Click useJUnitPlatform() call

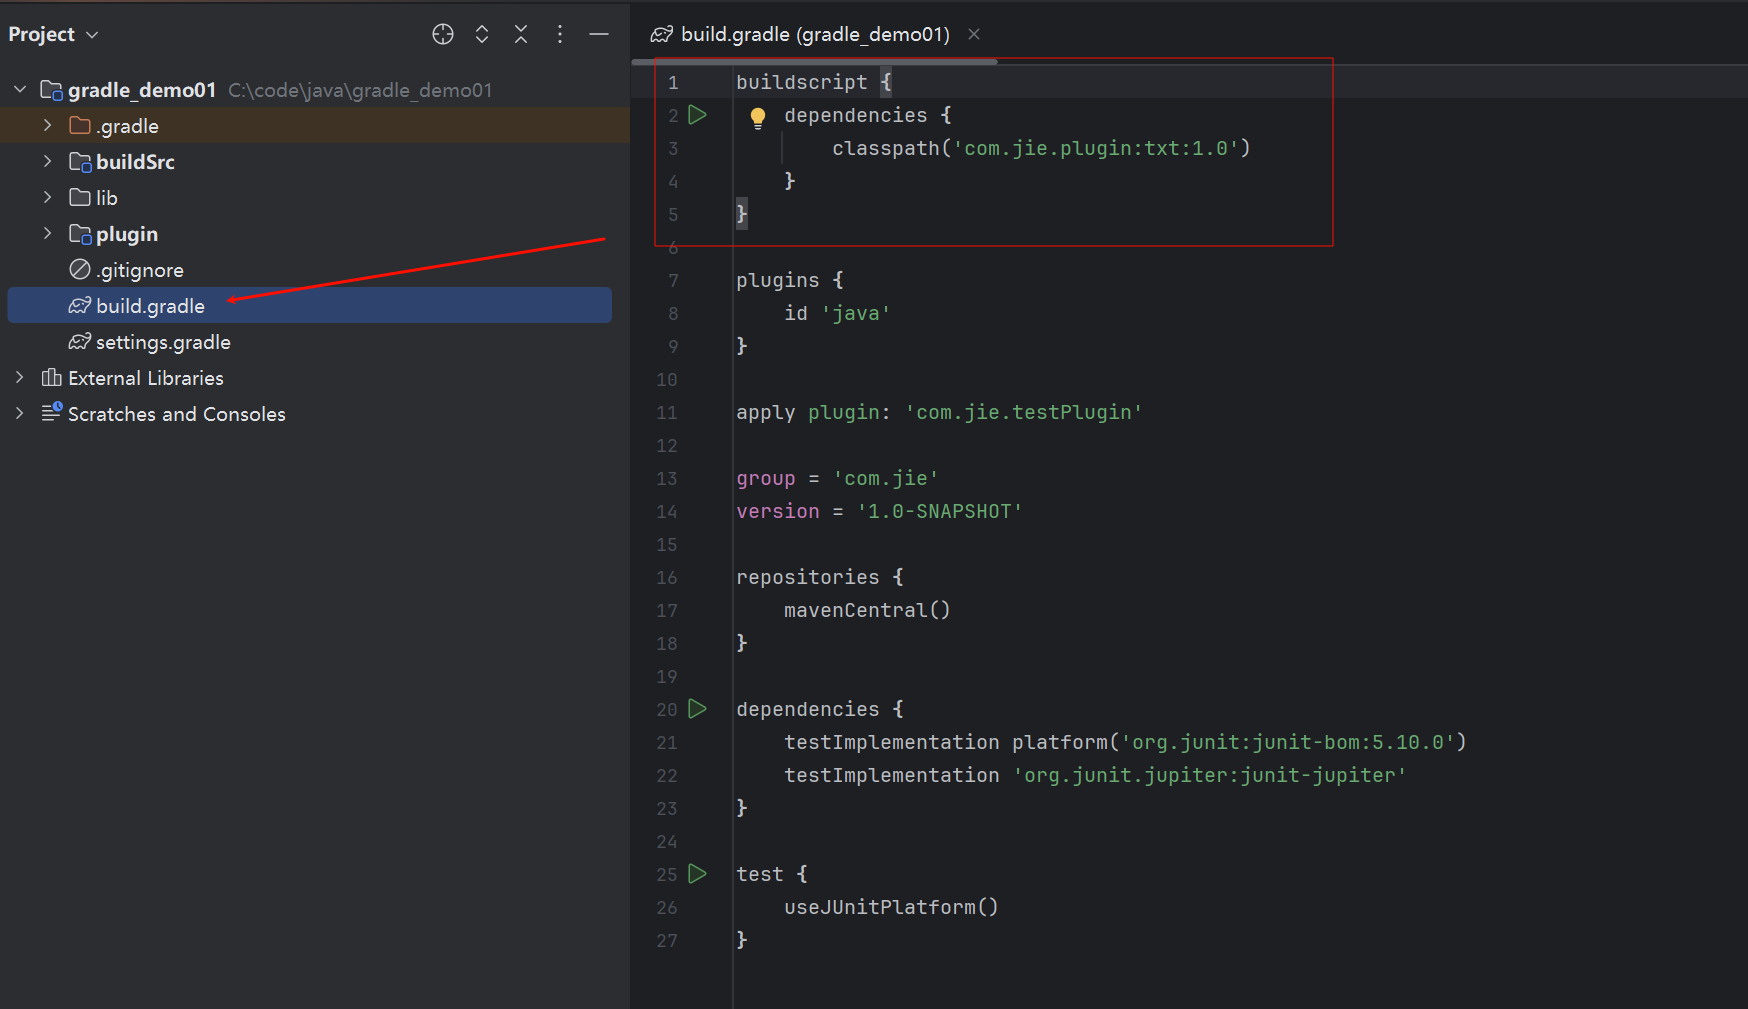click(x=891, y=907)
